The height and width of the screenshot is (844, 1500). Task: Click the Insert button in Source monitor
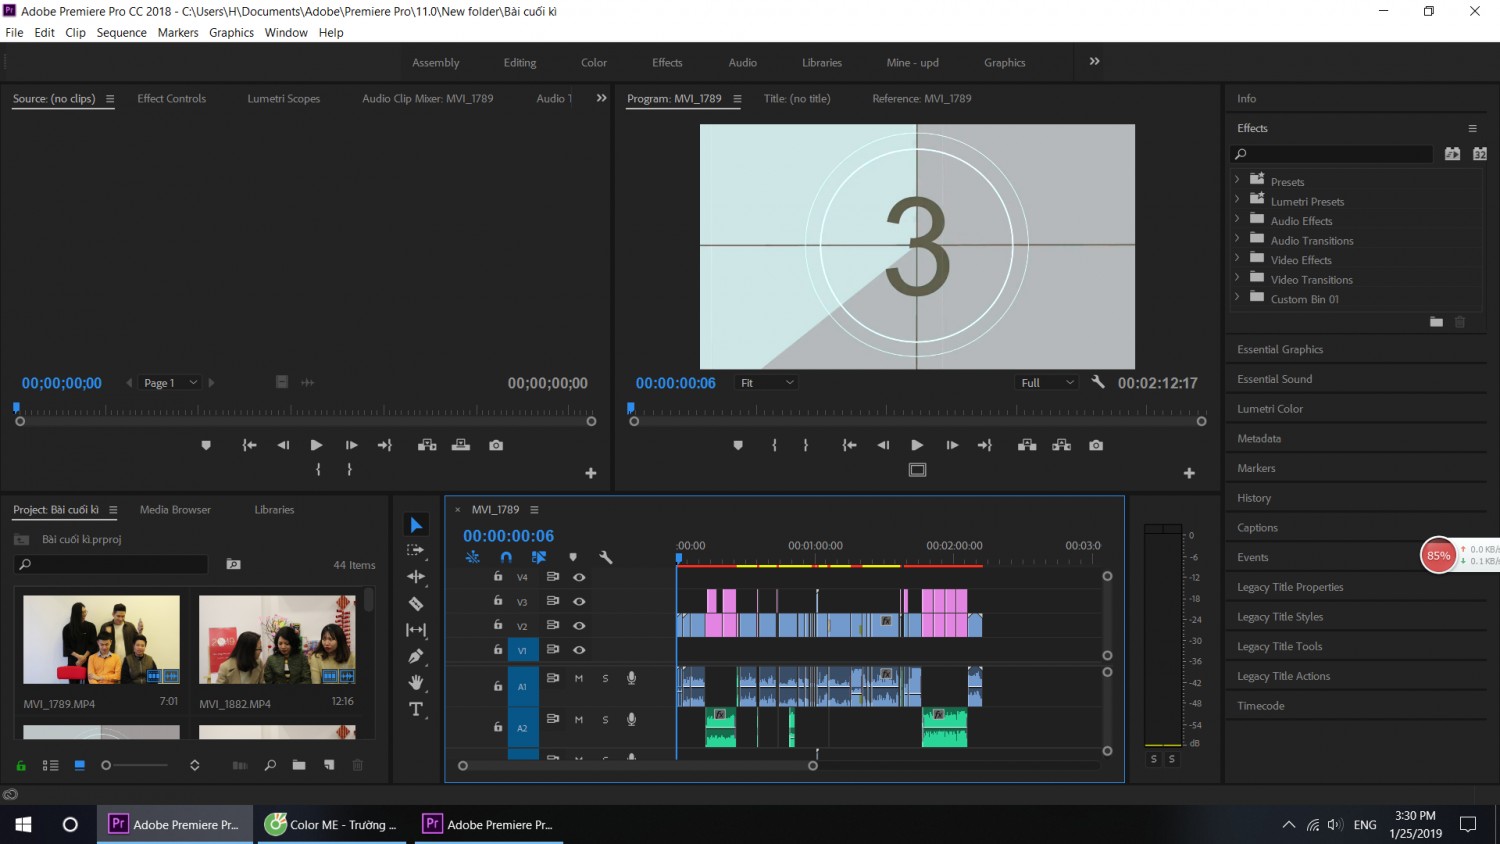coord(427,445)
